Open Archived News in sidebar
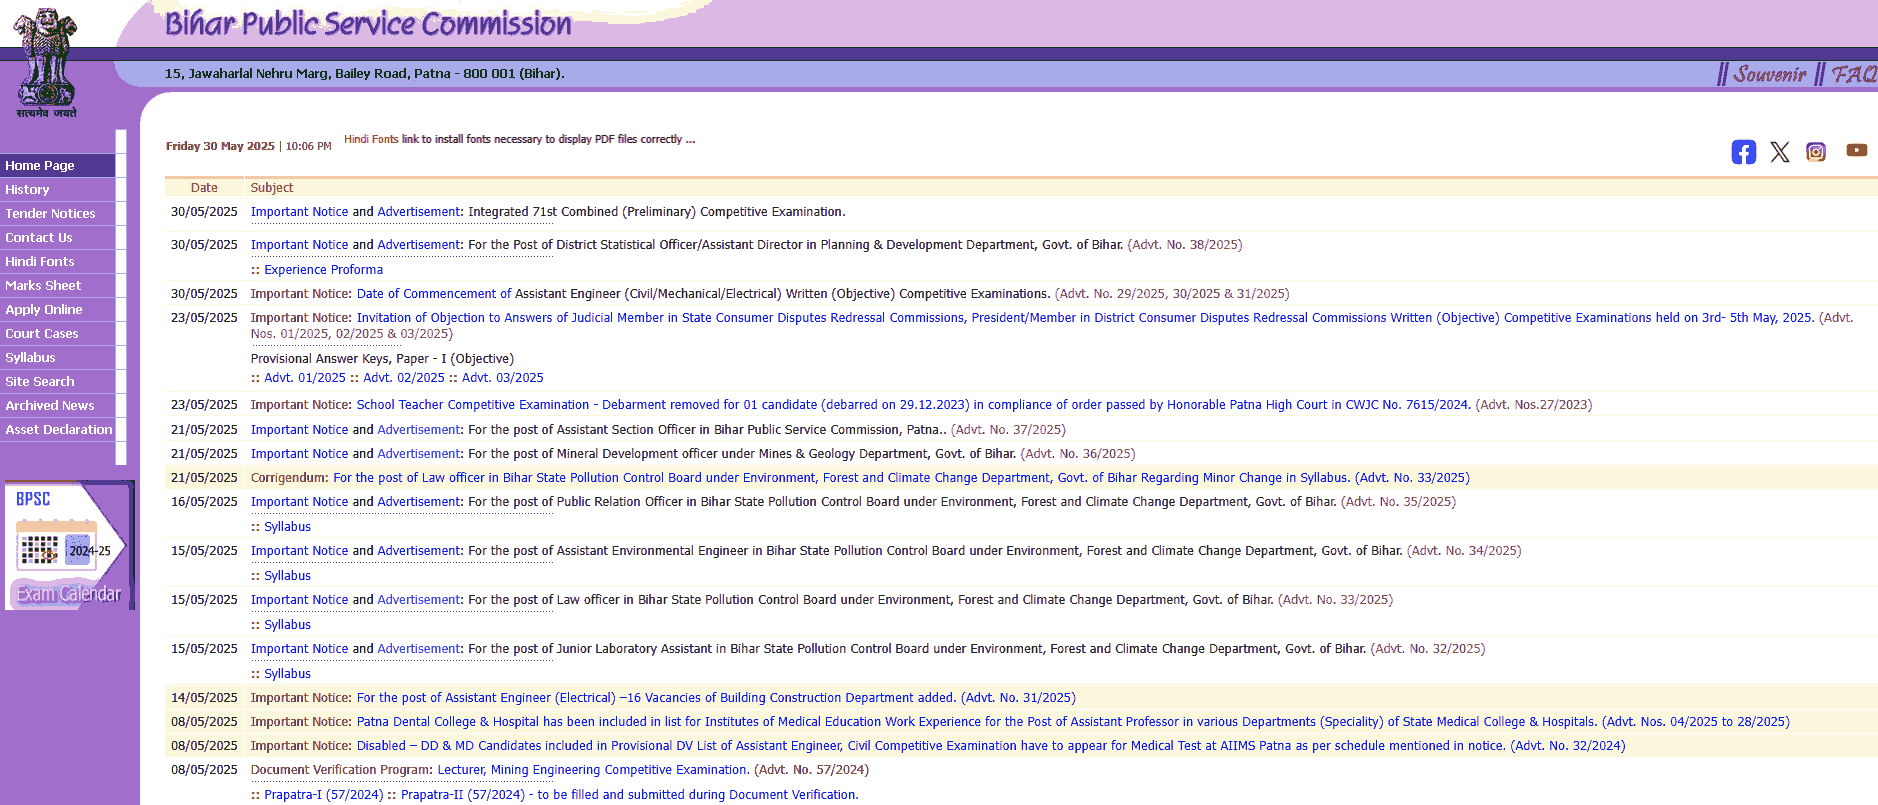 (58, 406)
